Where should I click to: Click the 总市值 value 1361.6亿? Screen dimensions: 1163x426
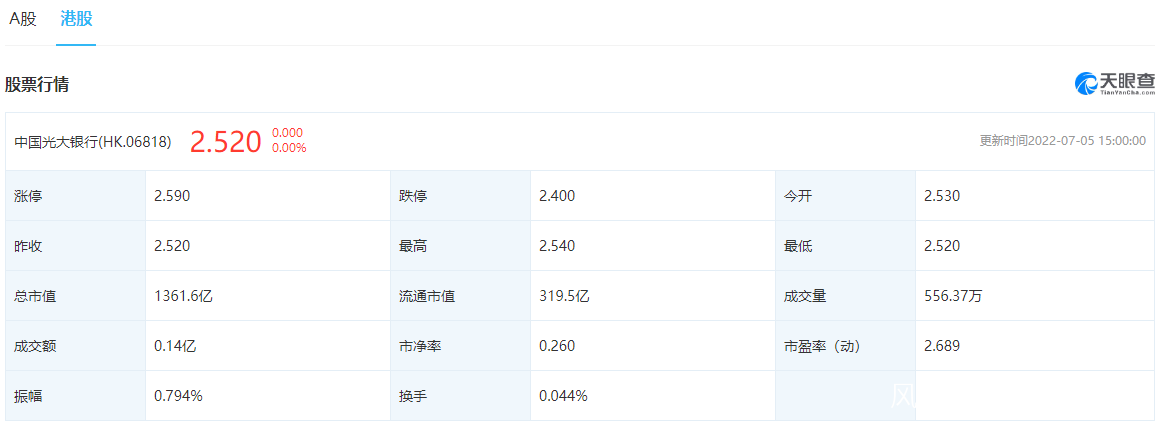point(183,296)
